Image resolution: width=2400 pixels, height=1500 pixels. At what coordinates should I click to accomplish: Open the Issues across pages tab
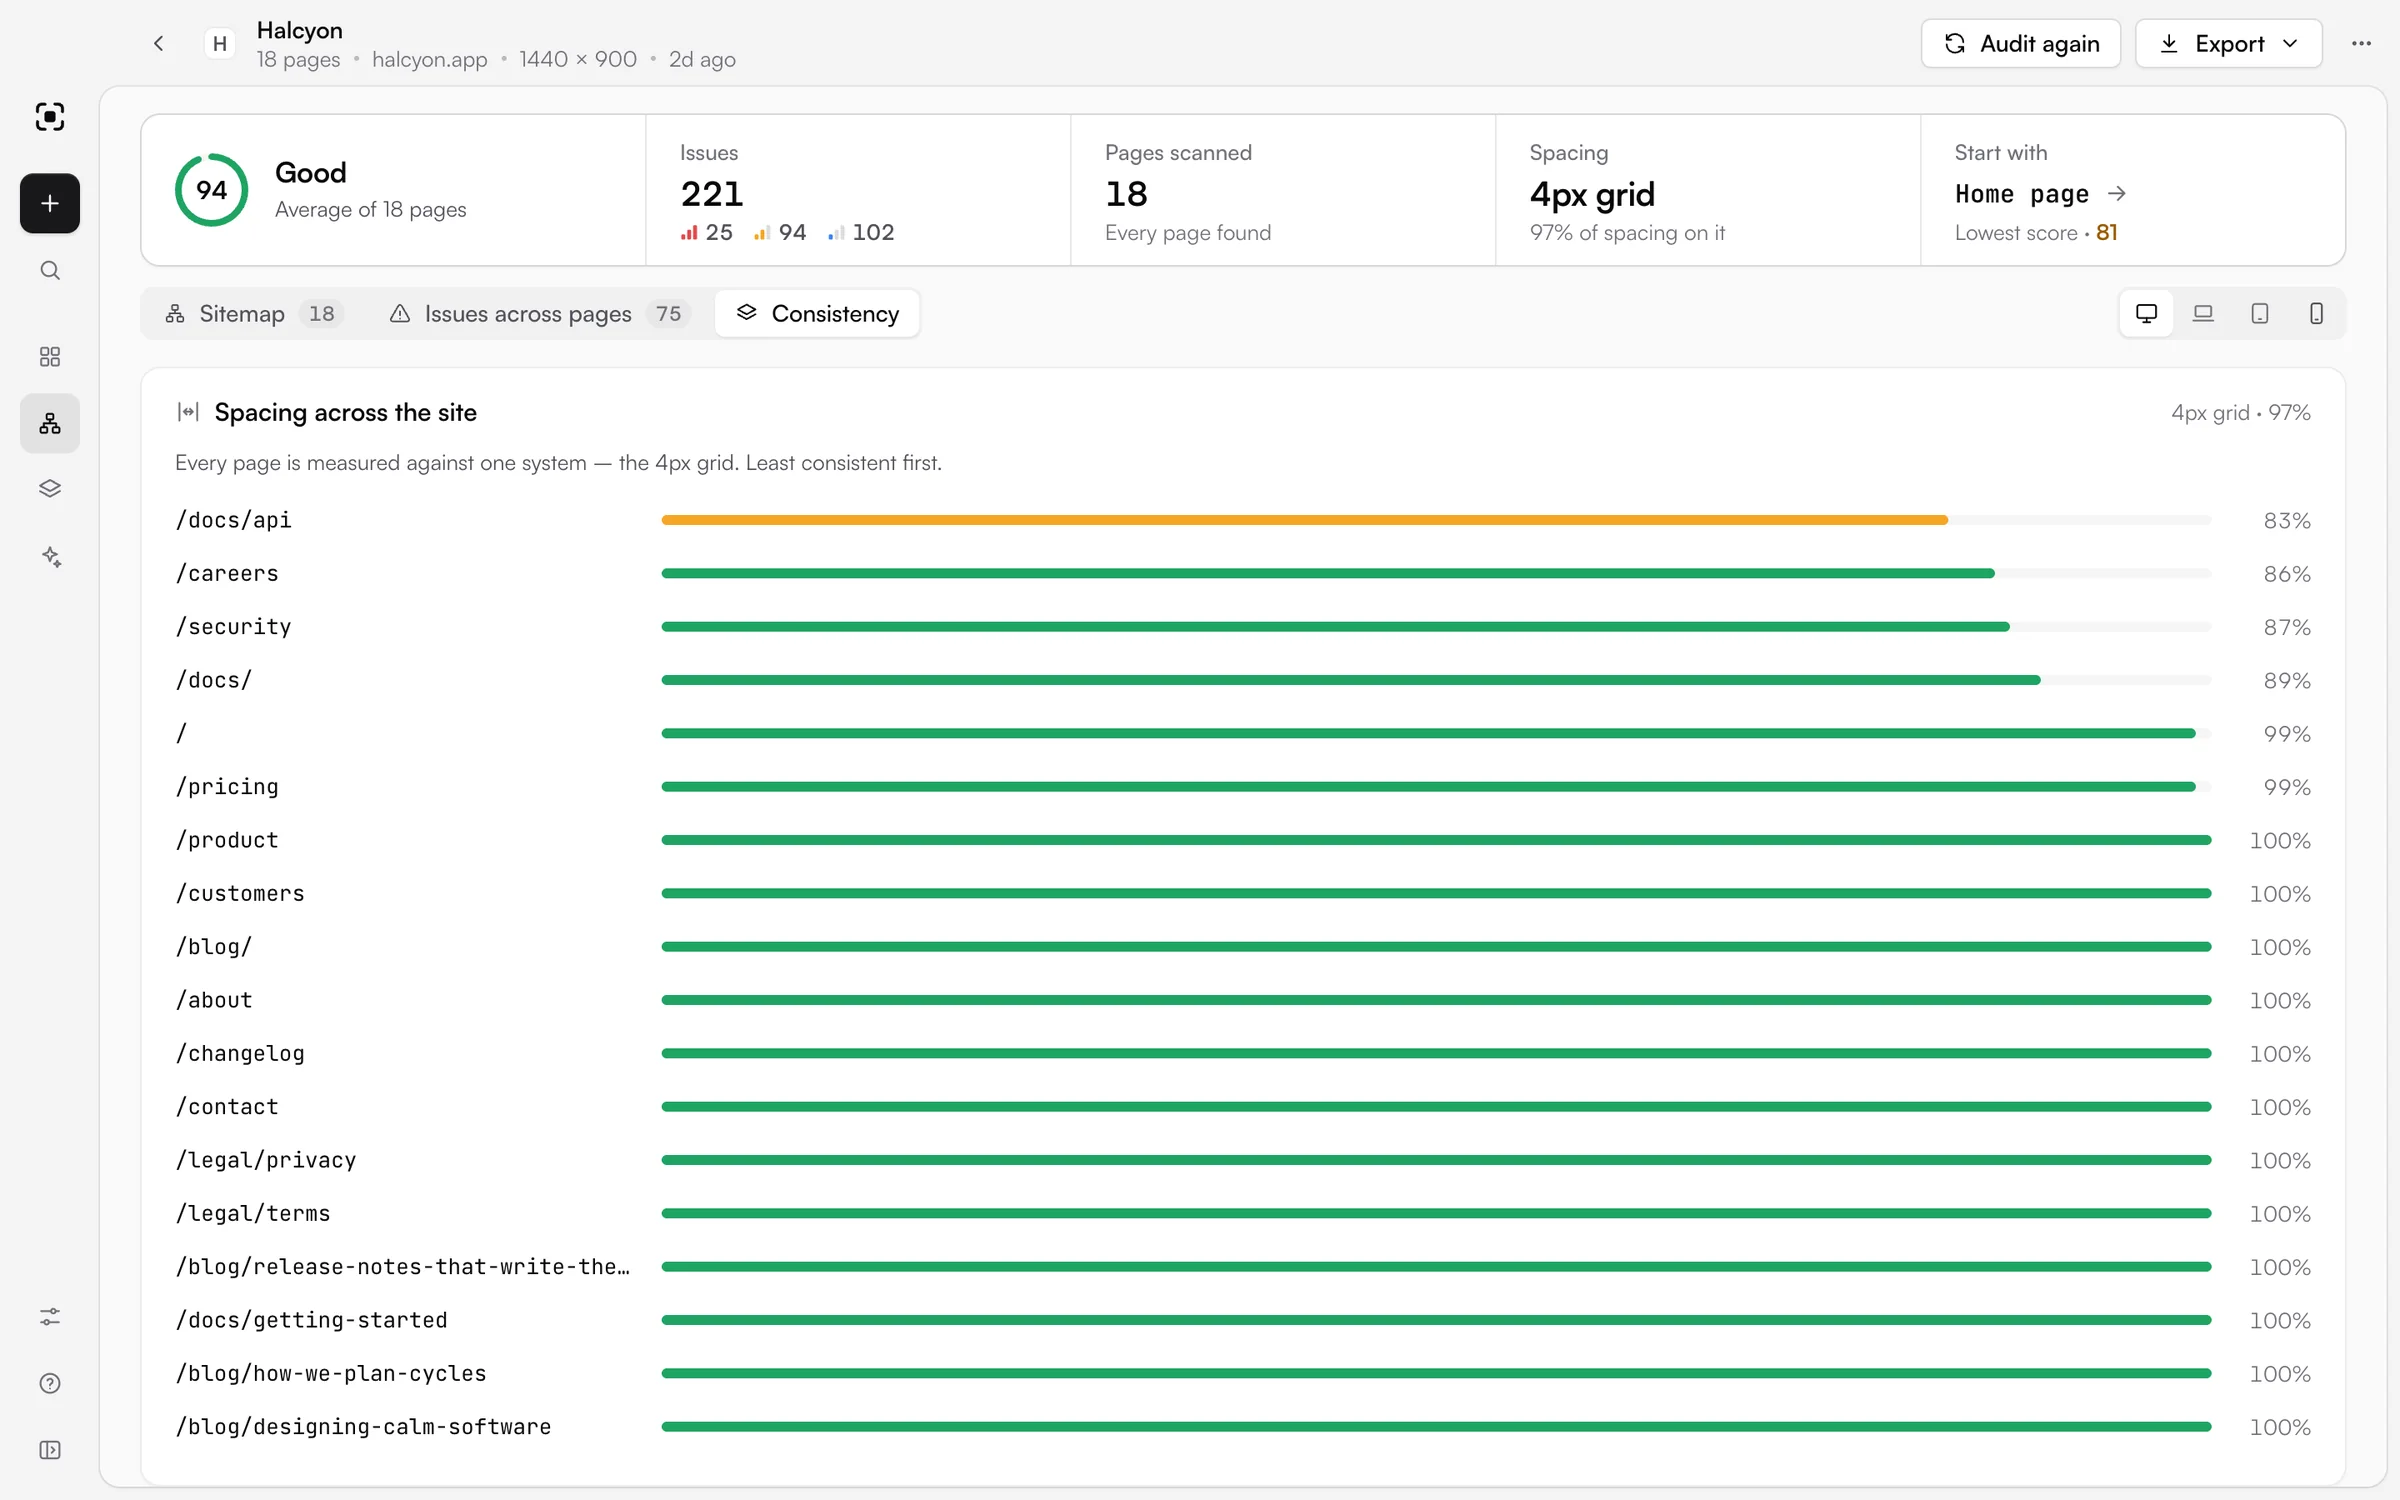point(539,314)
